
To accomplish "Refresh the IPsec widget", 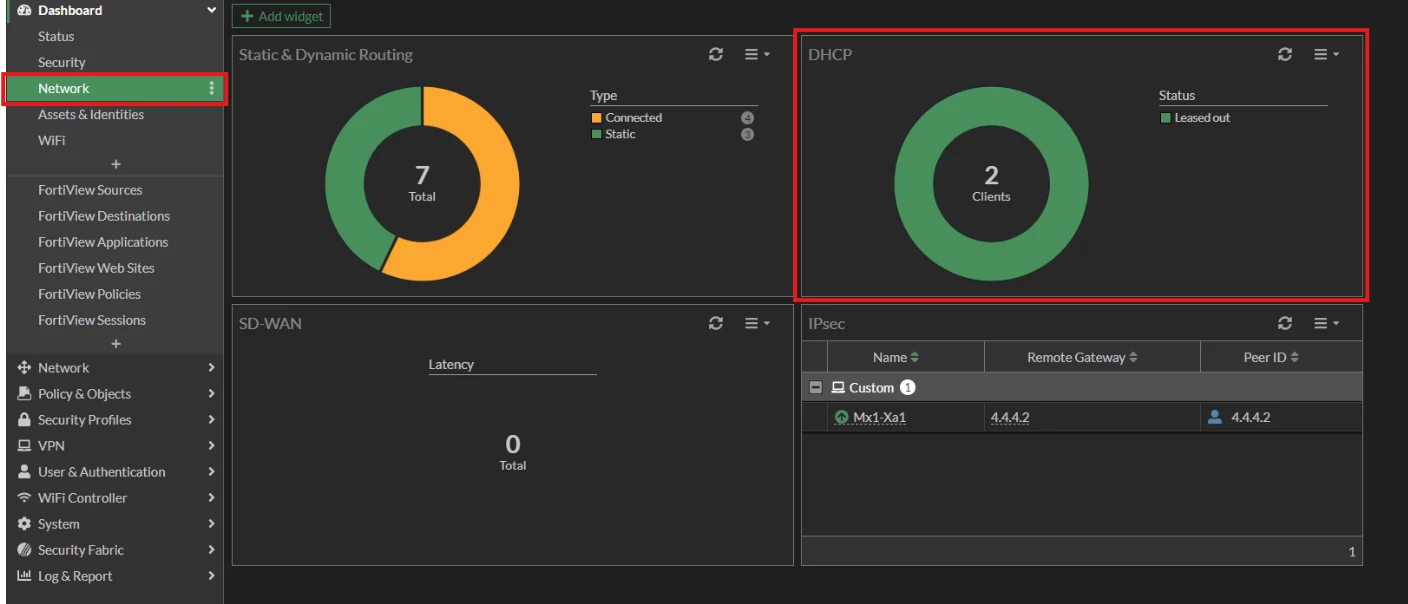I will 1285,323.
